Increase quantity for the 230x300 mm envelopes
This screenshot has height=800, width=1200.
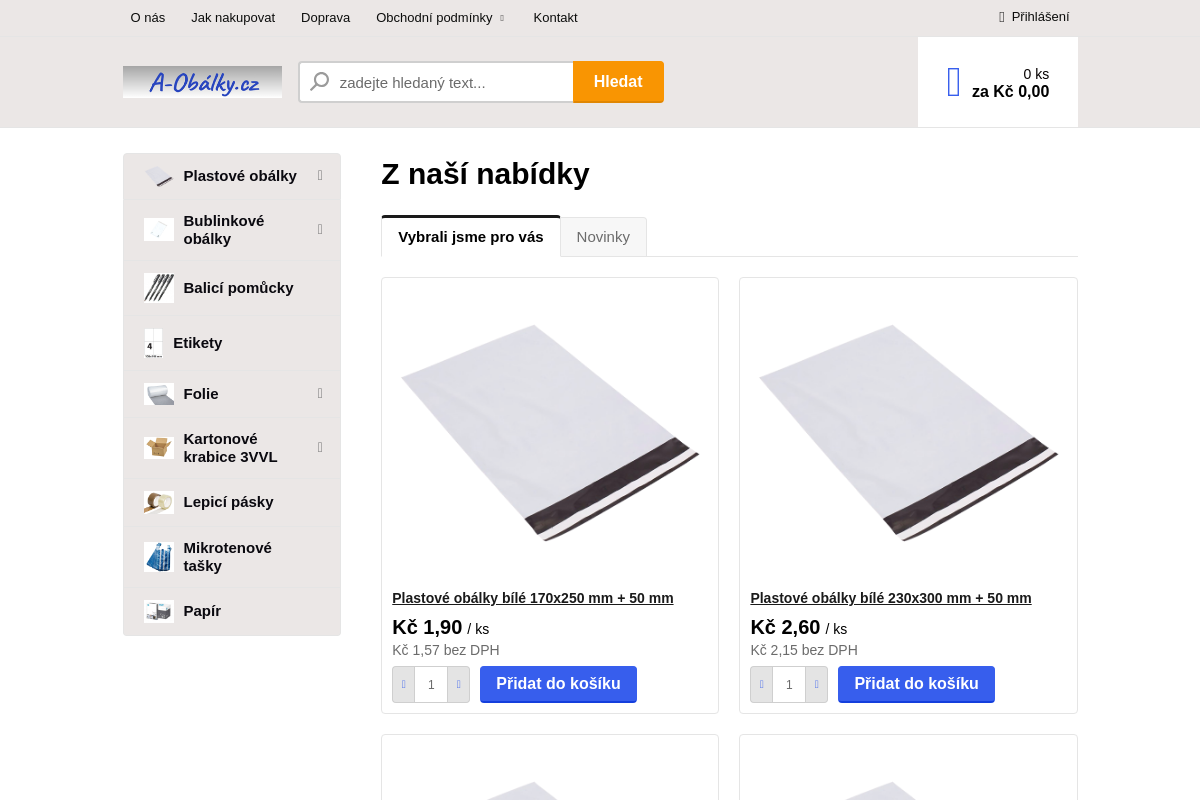pyautogui.click(x=816, y=684)
